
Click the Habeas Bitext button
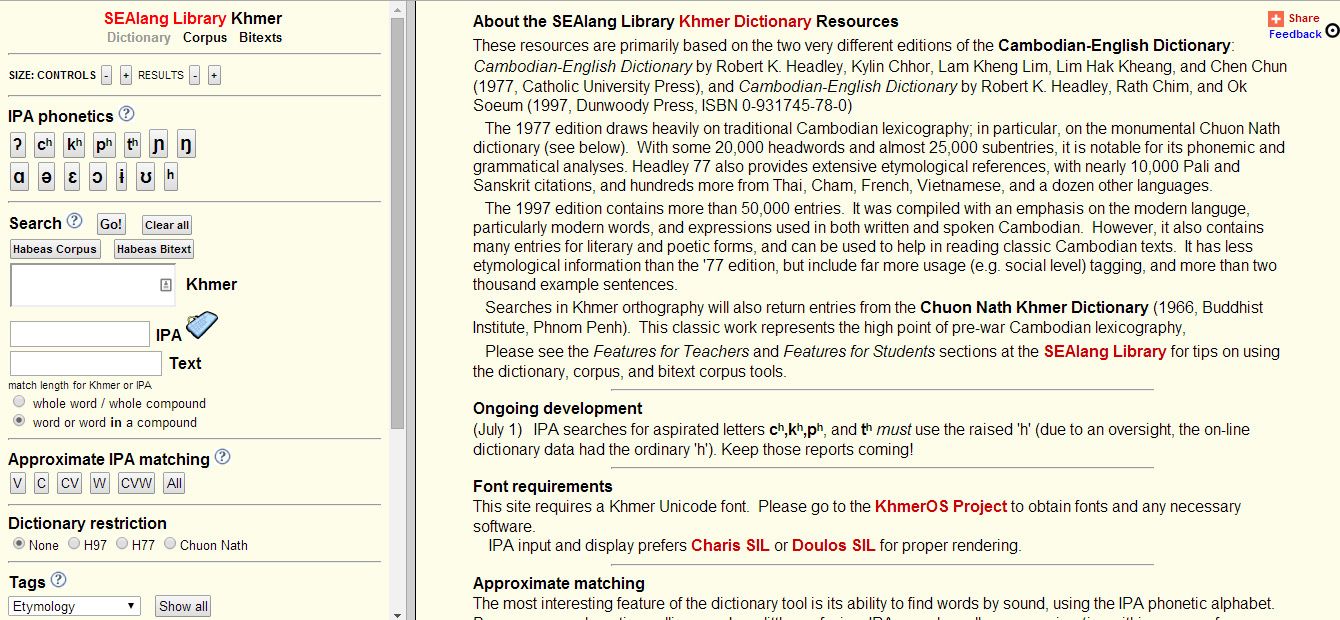click(154, 249)
